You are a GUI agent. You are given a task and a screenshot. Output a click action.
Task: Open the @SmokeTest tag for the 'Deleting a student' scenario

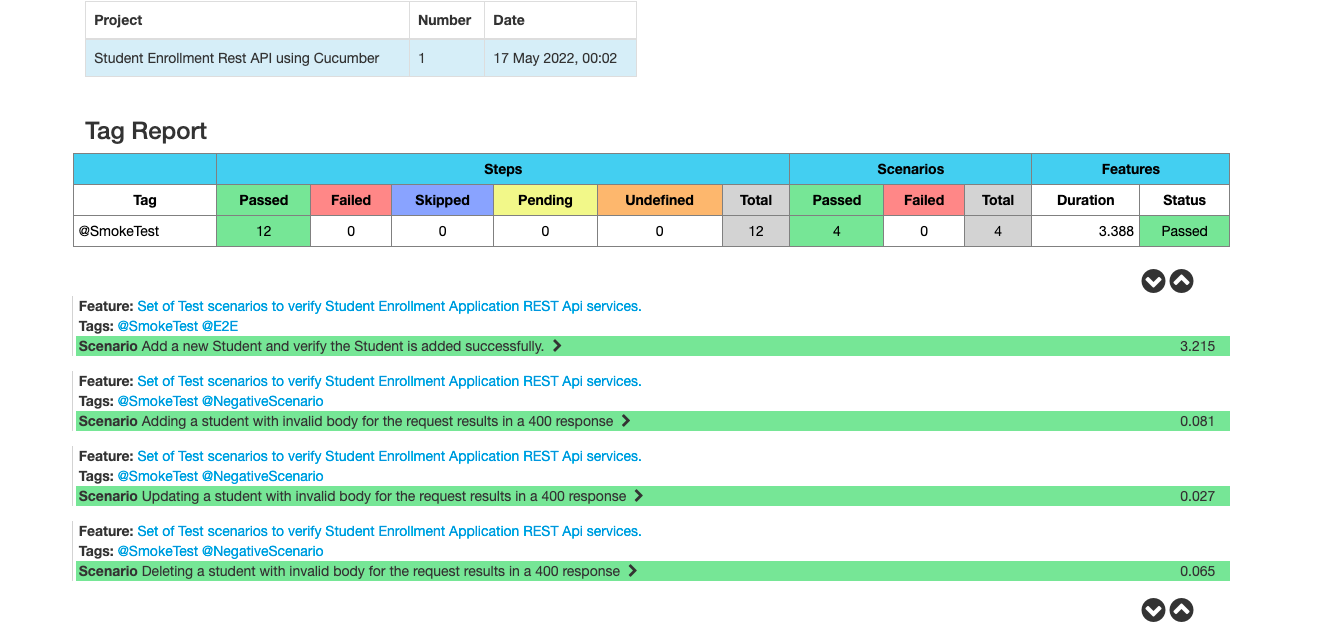[x=158, y=551]
